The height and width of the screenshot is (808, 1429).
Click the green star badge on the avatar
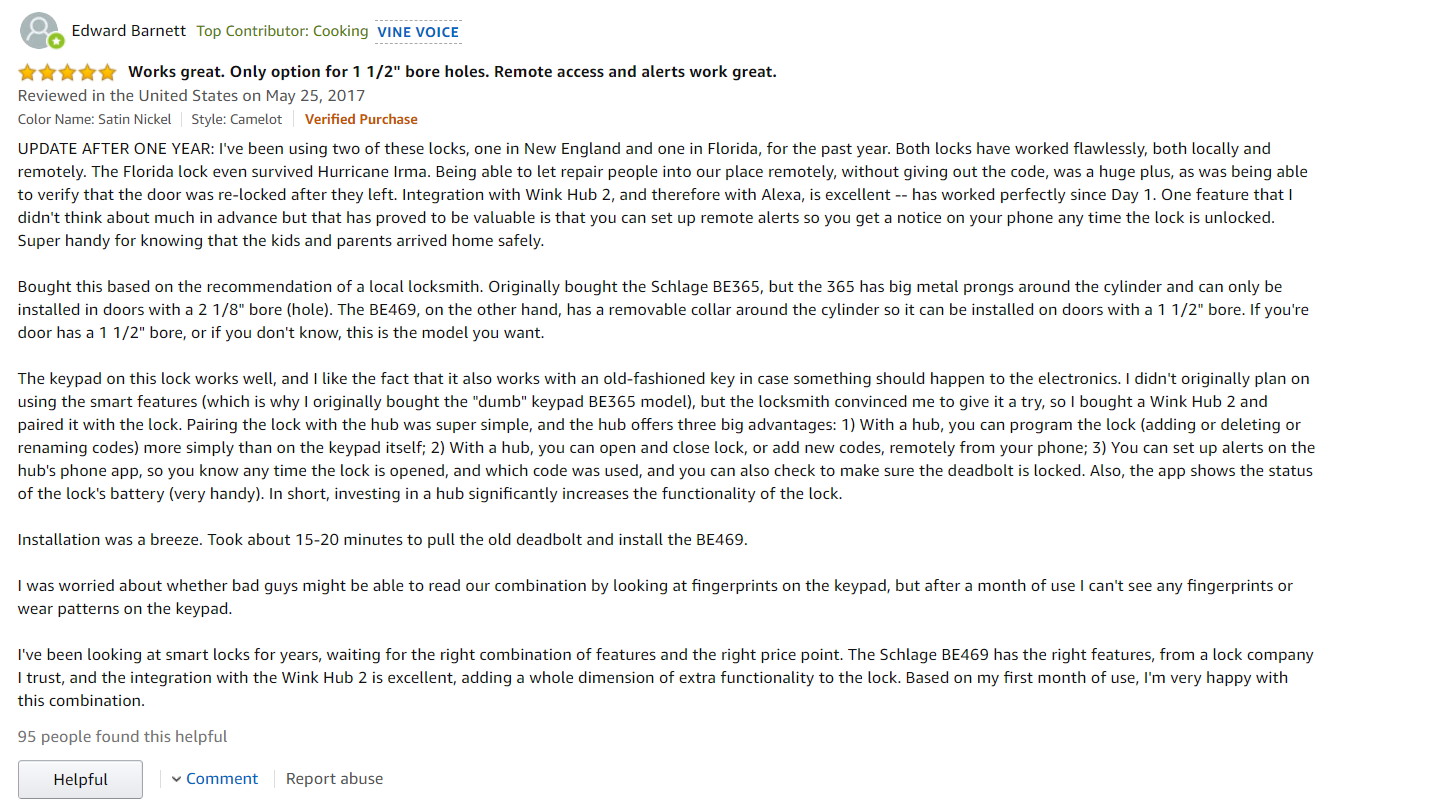pos(57,42)
